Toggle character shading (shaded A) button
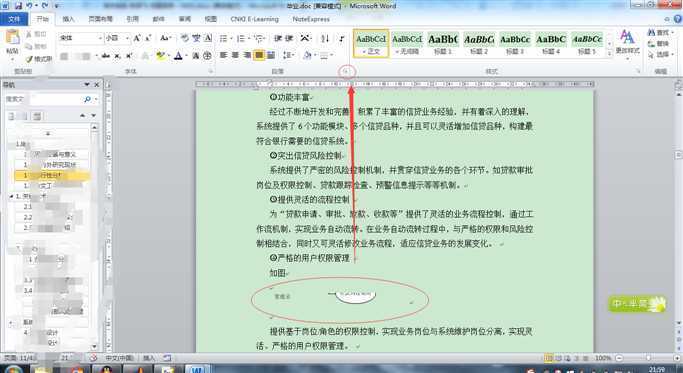The height and width of the screenshot is (373, 683). [196, 56]
